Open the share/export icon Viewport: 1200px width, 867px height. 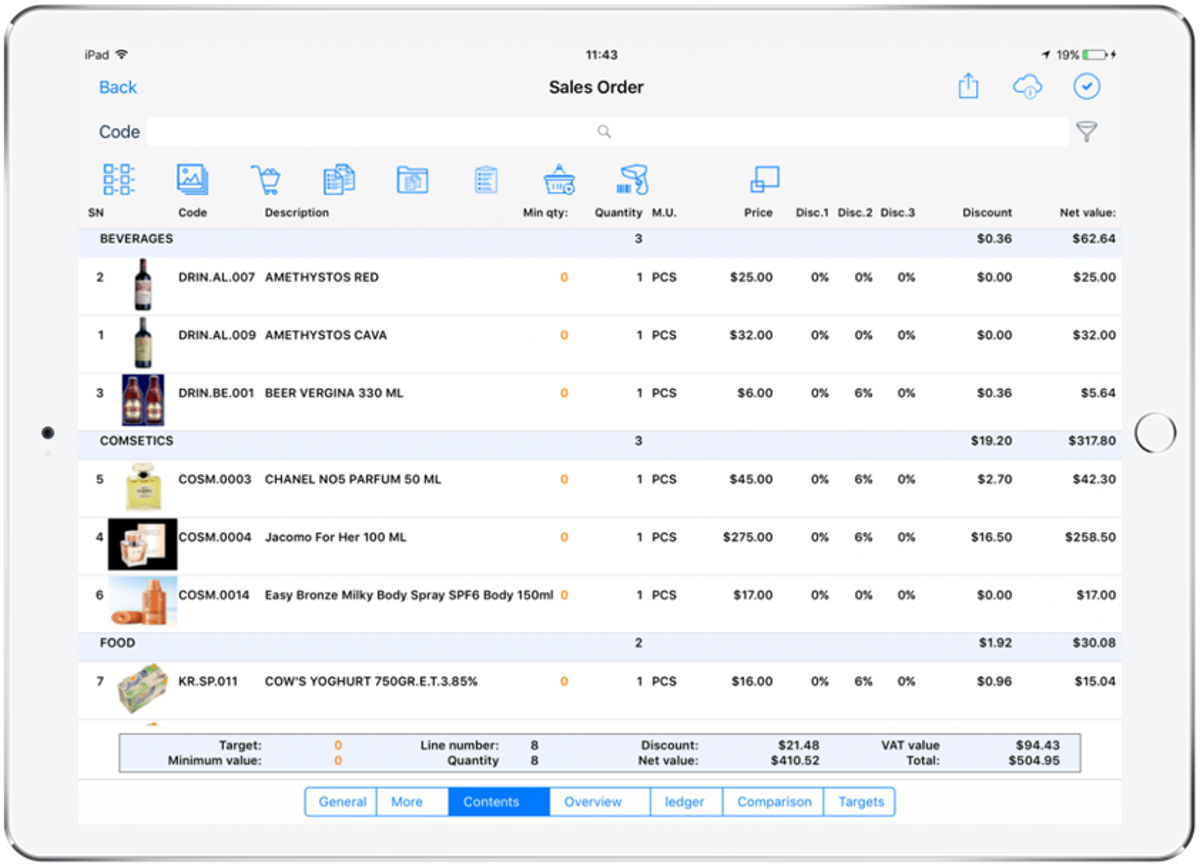tap(968, 87)
